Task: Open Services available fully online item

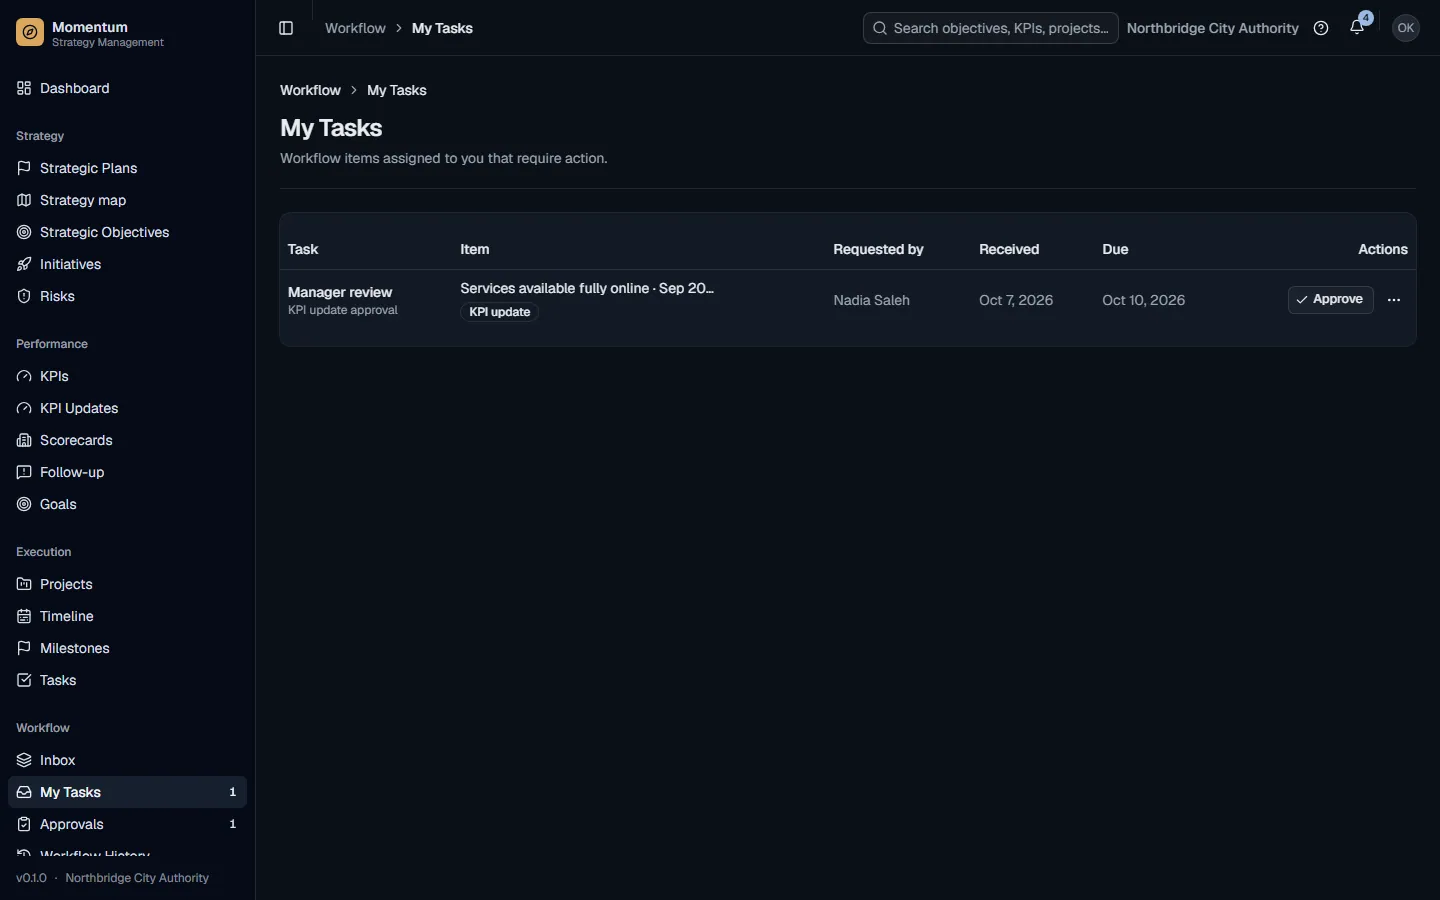Action: pyautogui.click(x=587, y=288)
